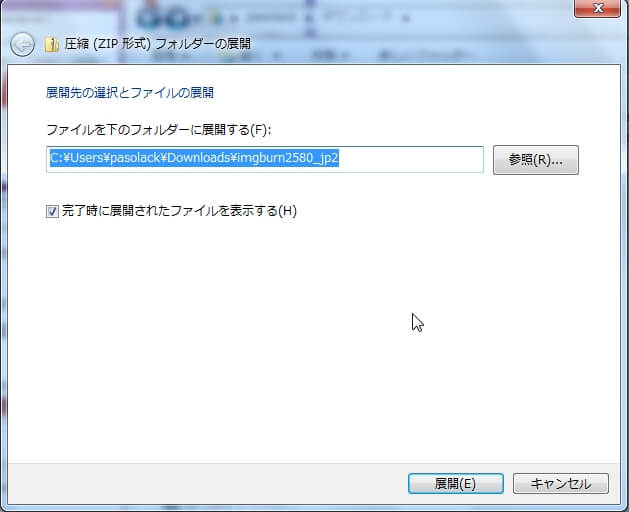The image size is (629, 512).
Task: Close the ZIP extraction dialog with the X
Action: click(x=600, y=9)
